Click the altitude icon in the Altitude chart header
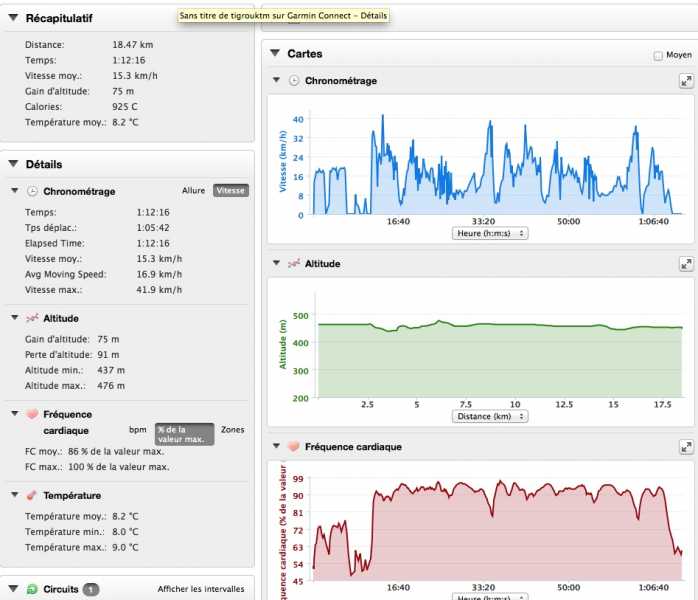This screenshot has width=698, height=600. coord(294,264)
